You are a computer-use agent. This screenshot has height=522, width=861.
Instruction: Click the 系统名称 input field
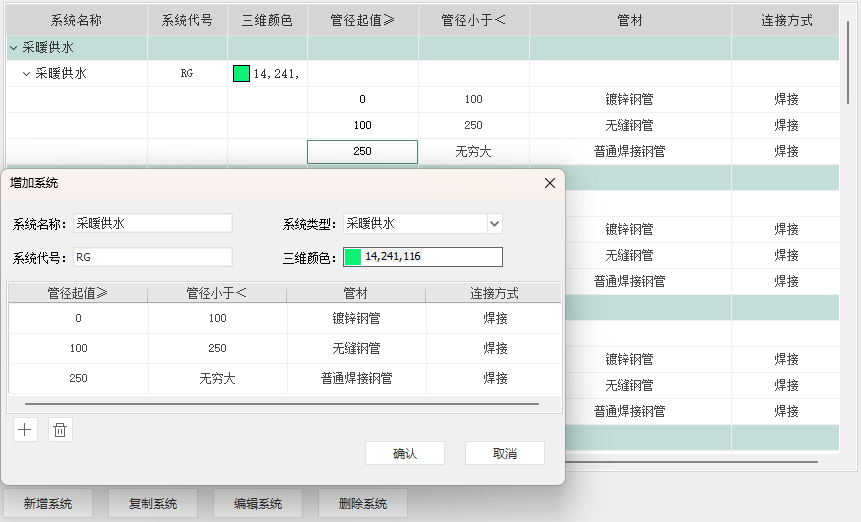click(153, 223)
